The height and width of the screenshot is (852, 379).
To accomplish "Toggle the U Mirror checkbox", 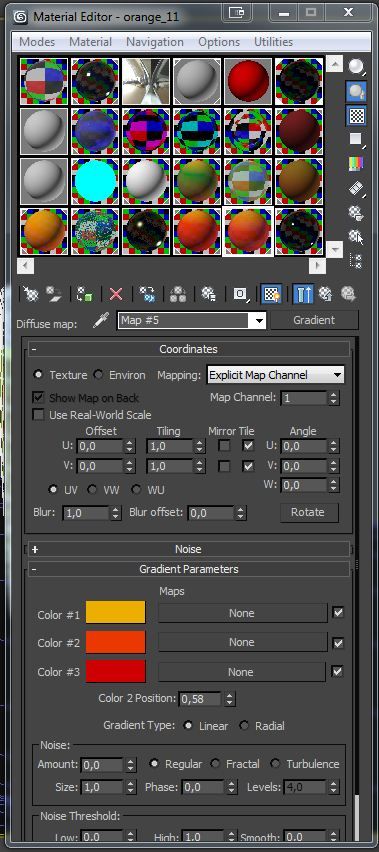I will point(224,446).
